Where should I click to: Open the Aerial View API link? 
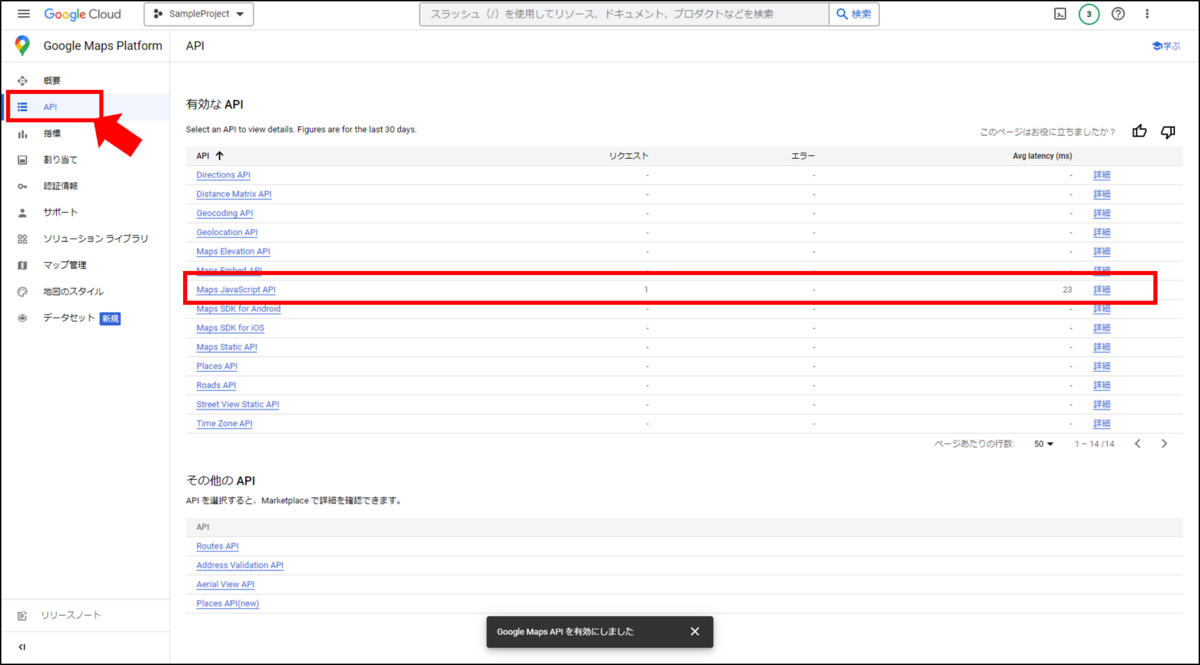[x=225, y=584]
